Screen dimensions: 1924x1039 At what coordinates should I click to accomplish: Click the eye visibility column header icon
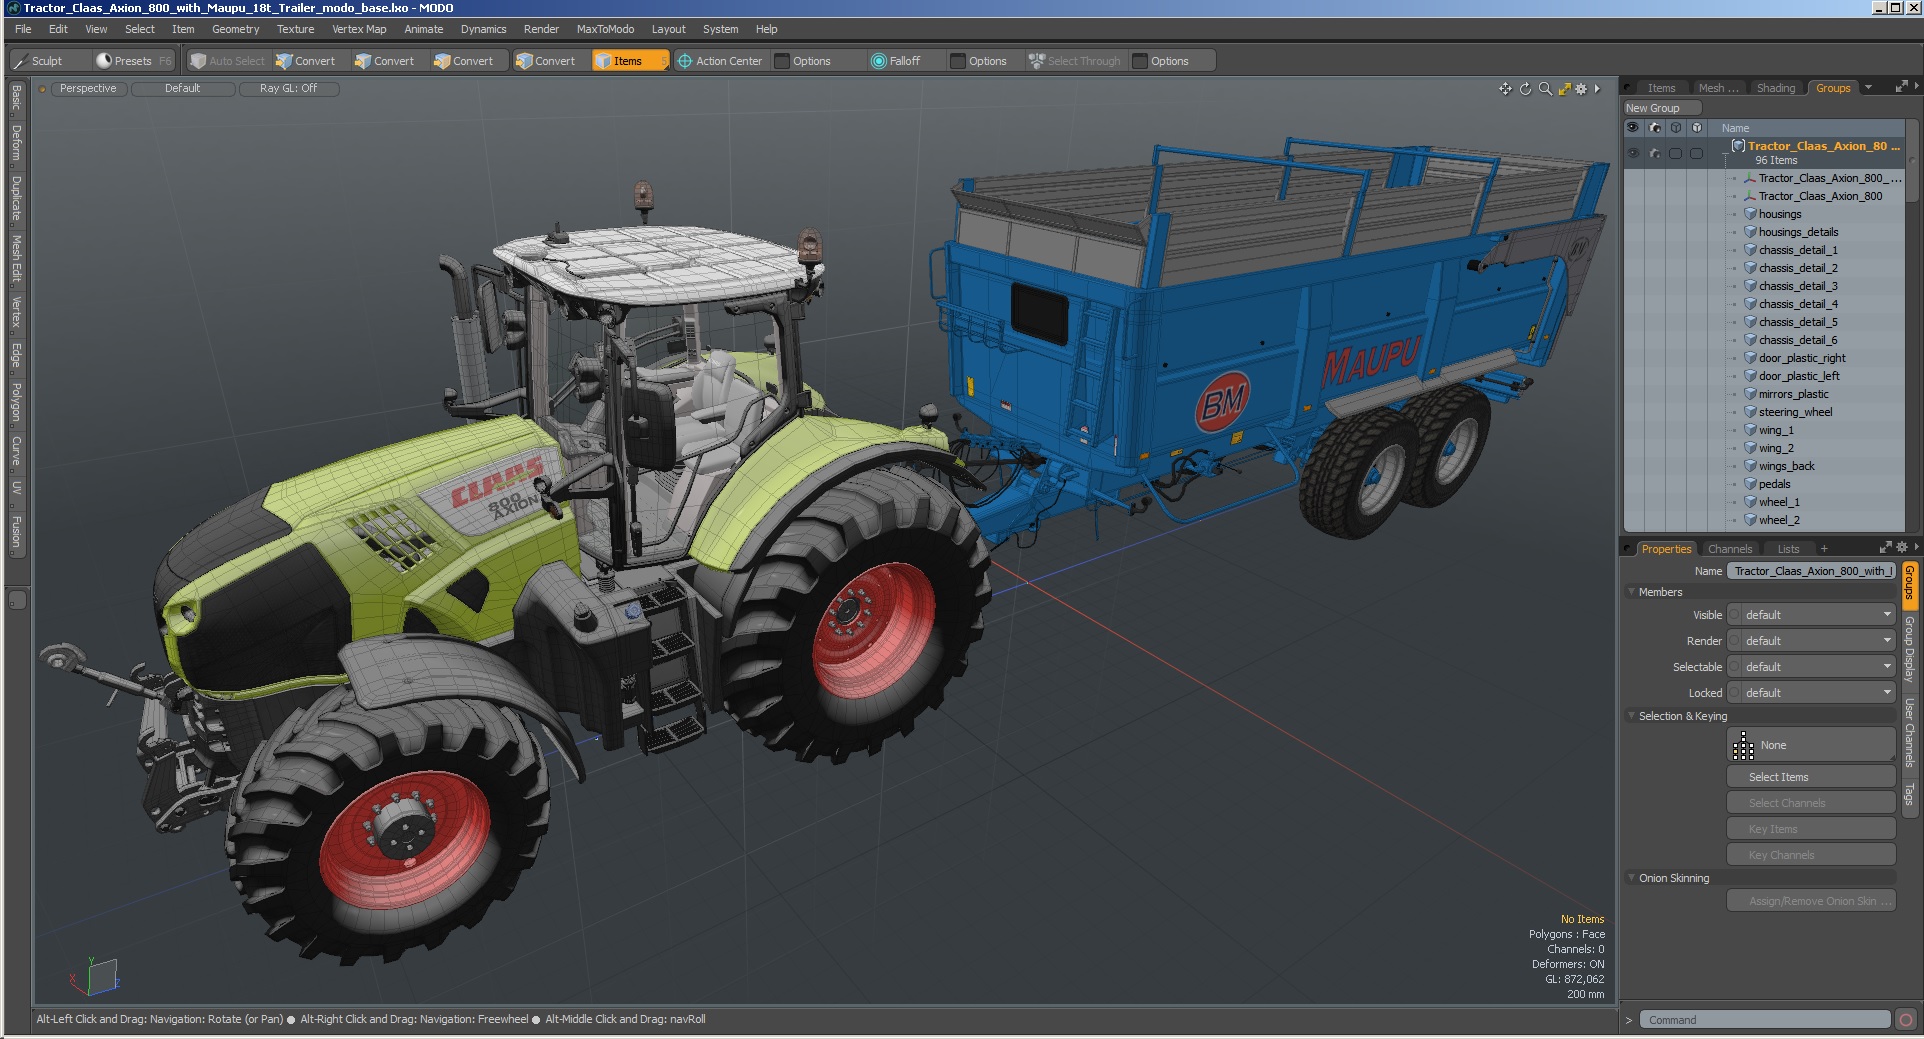click(1633, 128)
